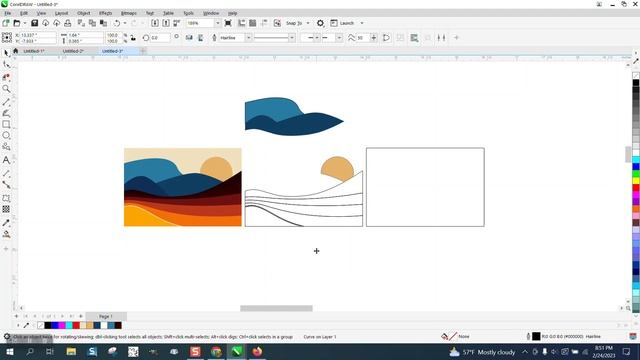
Task: Click the Launch button
Action: tap(342, 23)
